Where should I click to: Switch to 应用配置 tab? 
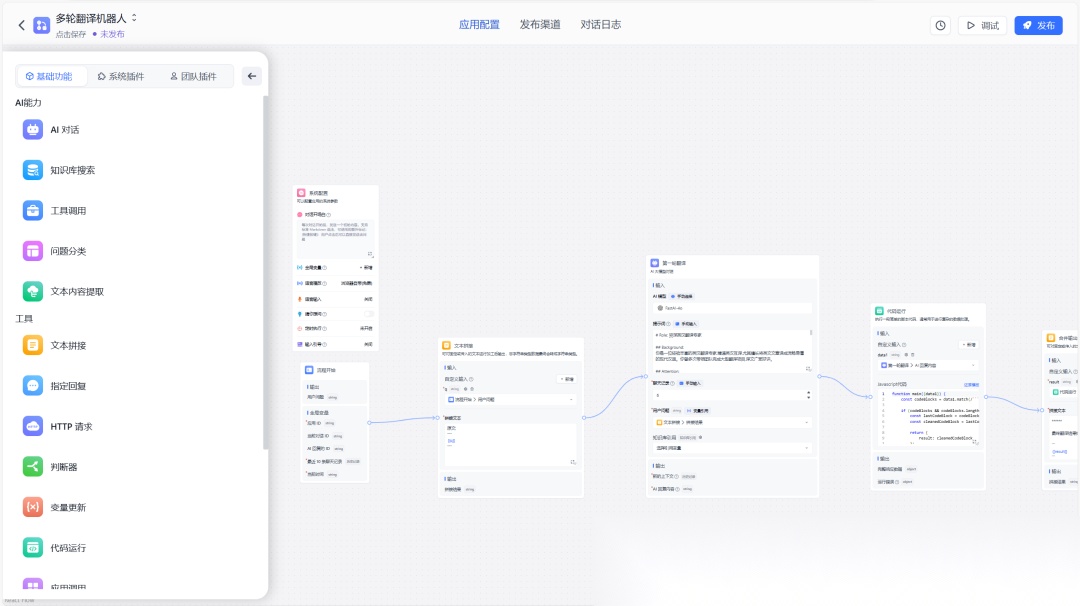pyautogui.click(x=479, y=25)
